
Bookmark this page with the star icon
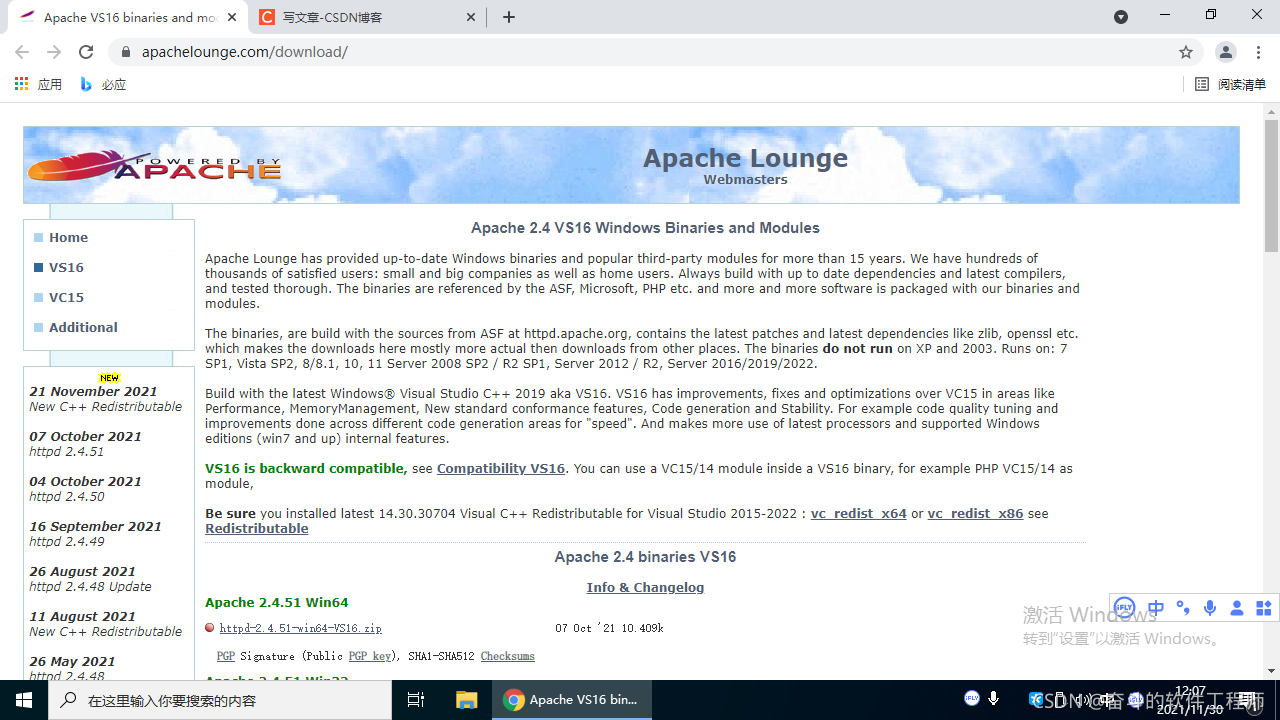[x=1186, y=52]
